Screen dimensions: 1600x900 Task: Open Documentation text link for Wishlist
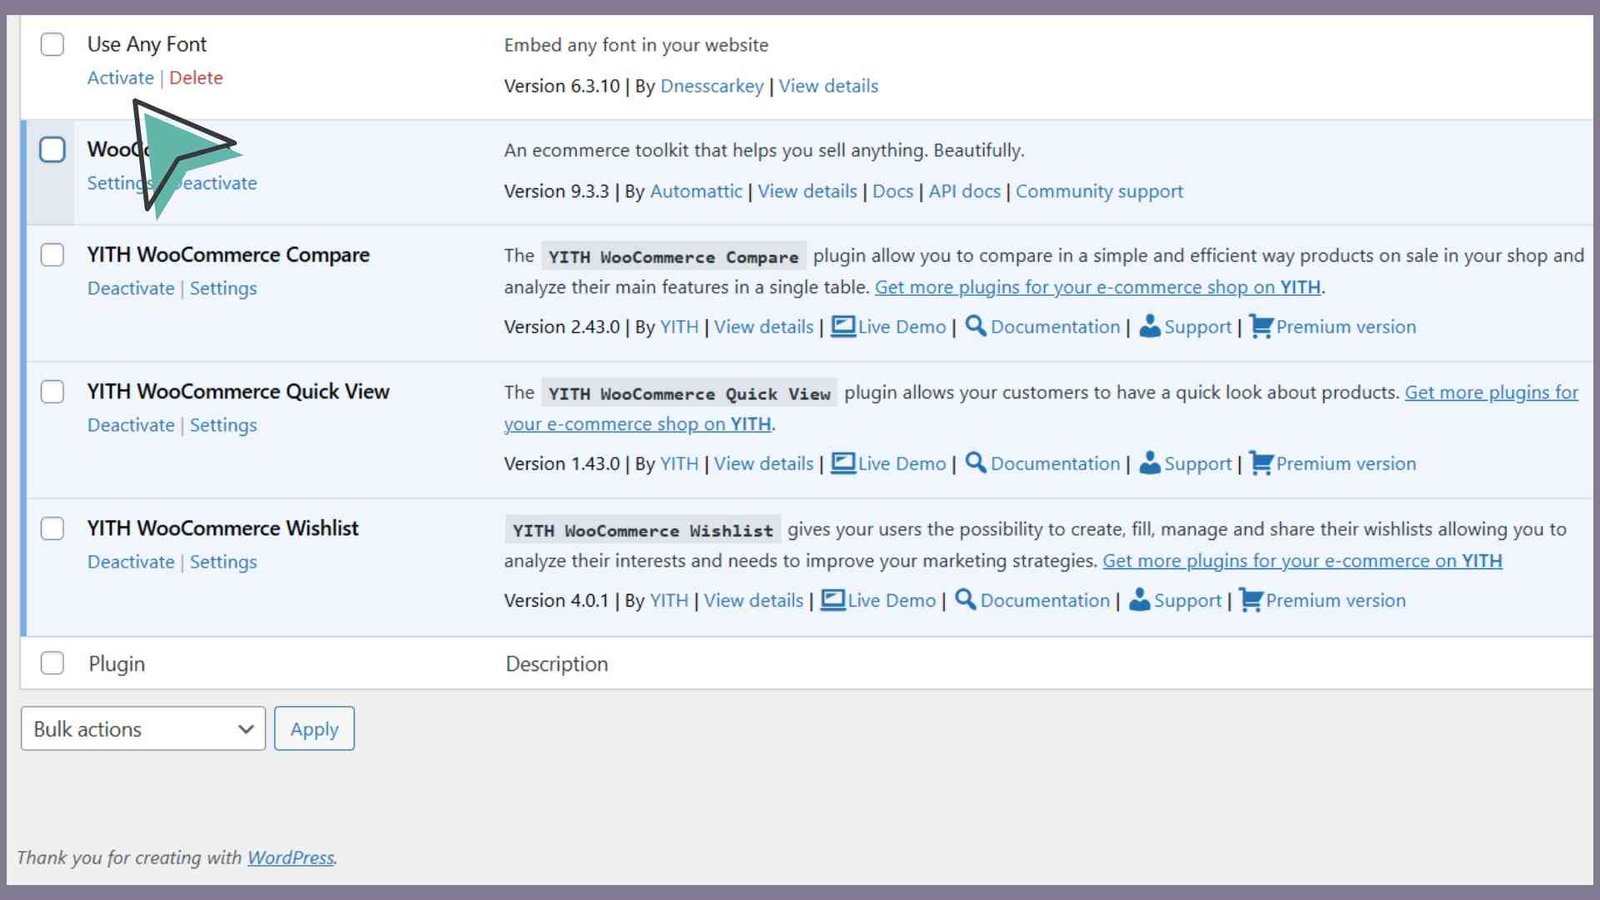click(x=1045, y=601)
